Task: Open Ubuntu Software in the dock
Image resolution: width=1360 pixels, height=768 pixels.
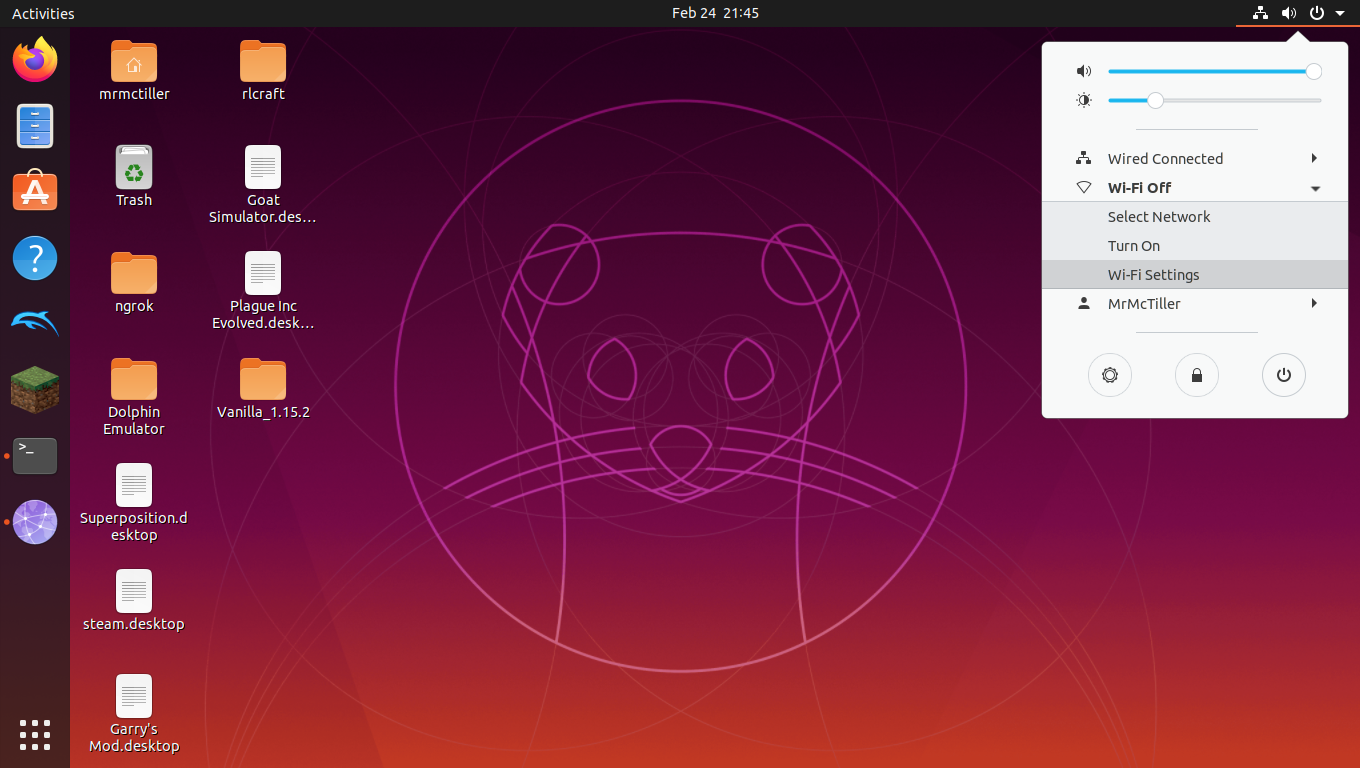Action: tap(35, 191)
